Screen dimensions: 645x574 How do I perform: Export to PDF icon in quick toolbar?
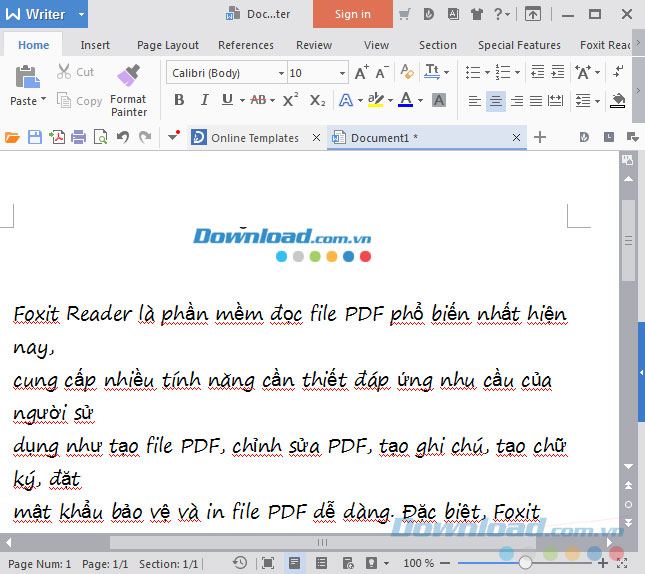57,137
